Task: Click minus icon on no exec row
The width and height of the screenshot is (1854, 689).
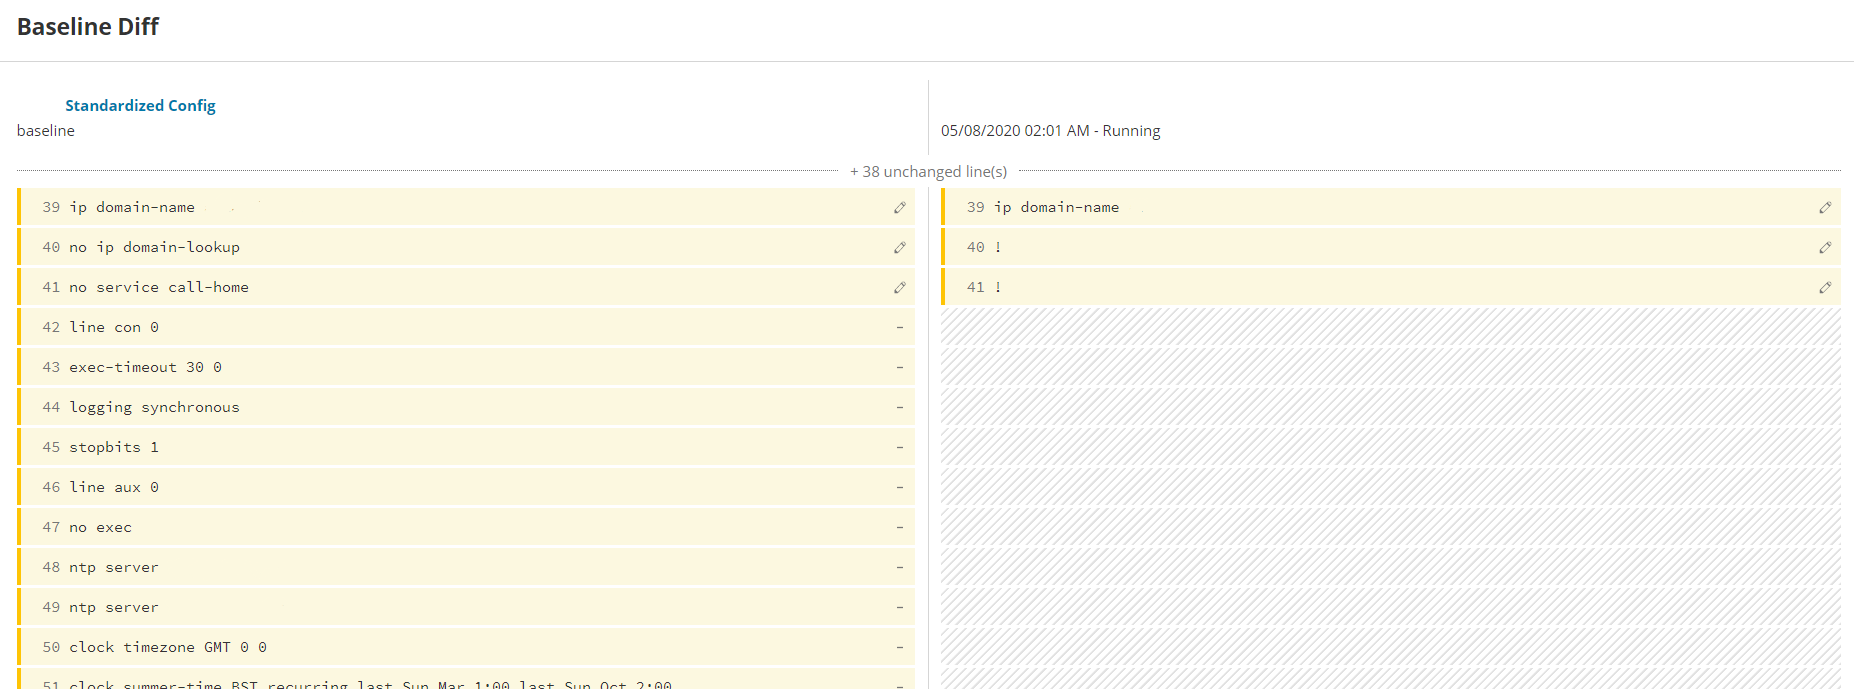Action: point(900,527)
